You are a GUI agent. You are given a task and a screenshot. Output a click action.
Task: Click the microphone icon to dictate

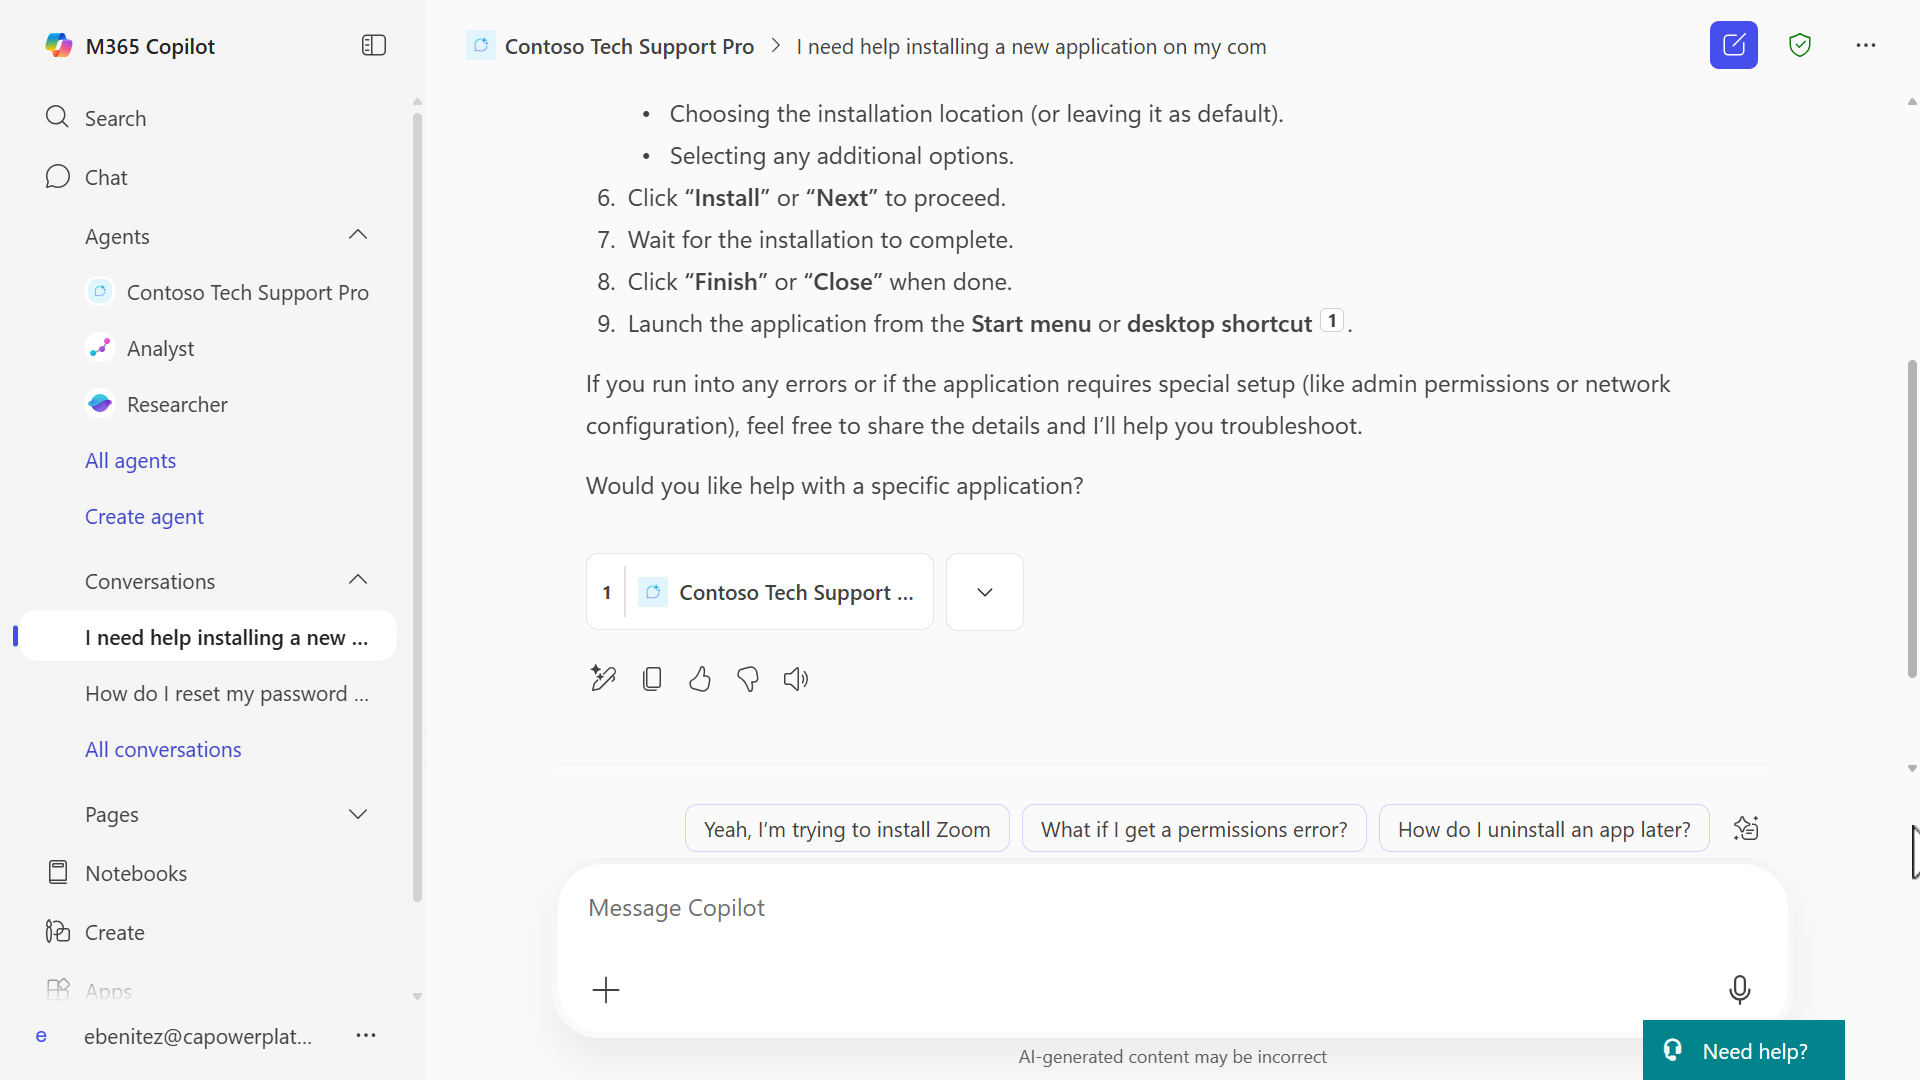pos(1739,989)
